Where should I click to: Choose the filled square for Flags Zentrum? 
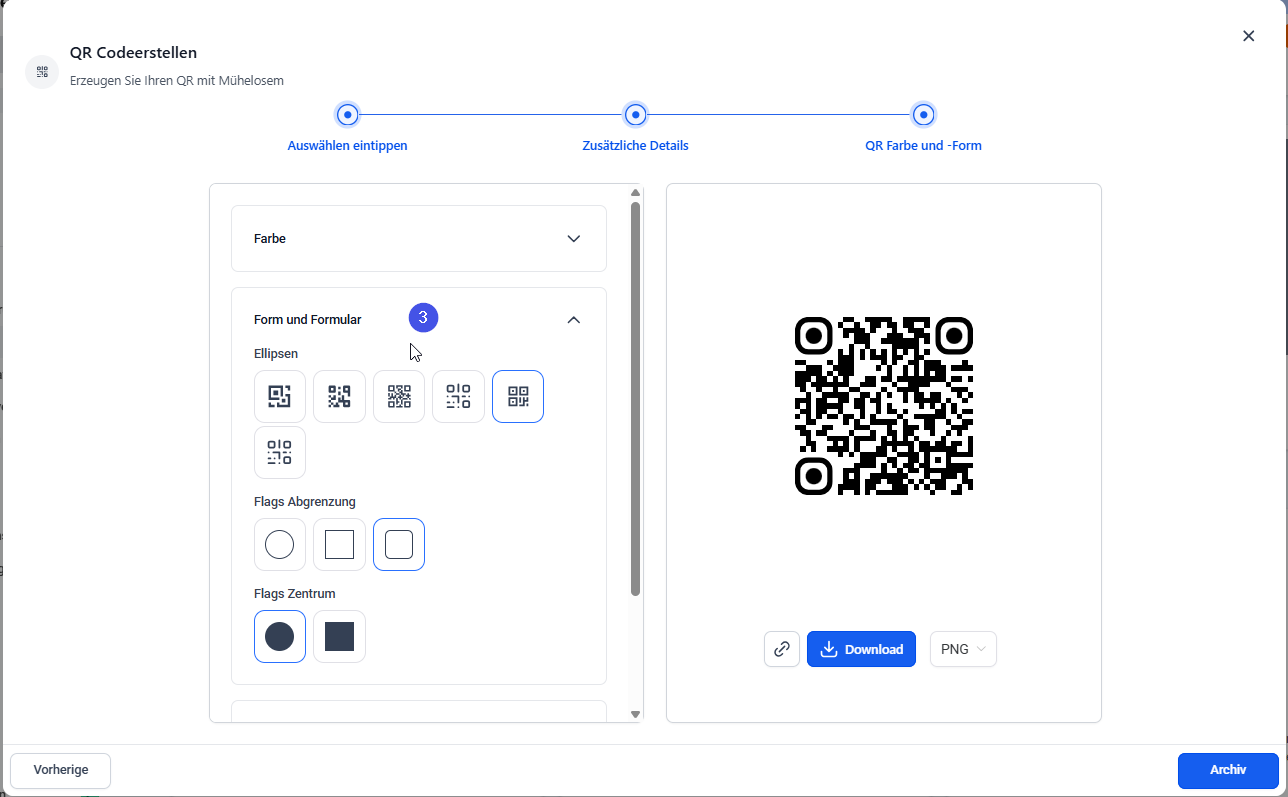click(339, 636)
